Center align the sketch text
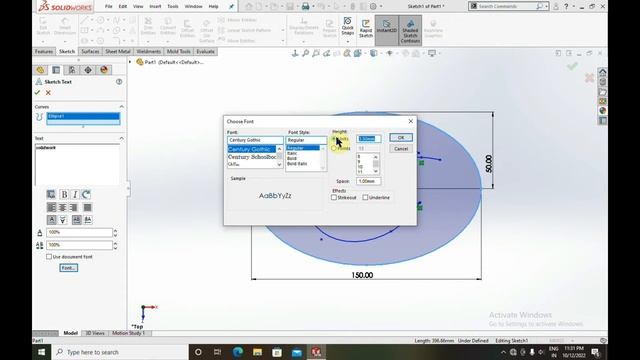The width and height of the screenshot is (640, 360). click(x=62, y=207)
